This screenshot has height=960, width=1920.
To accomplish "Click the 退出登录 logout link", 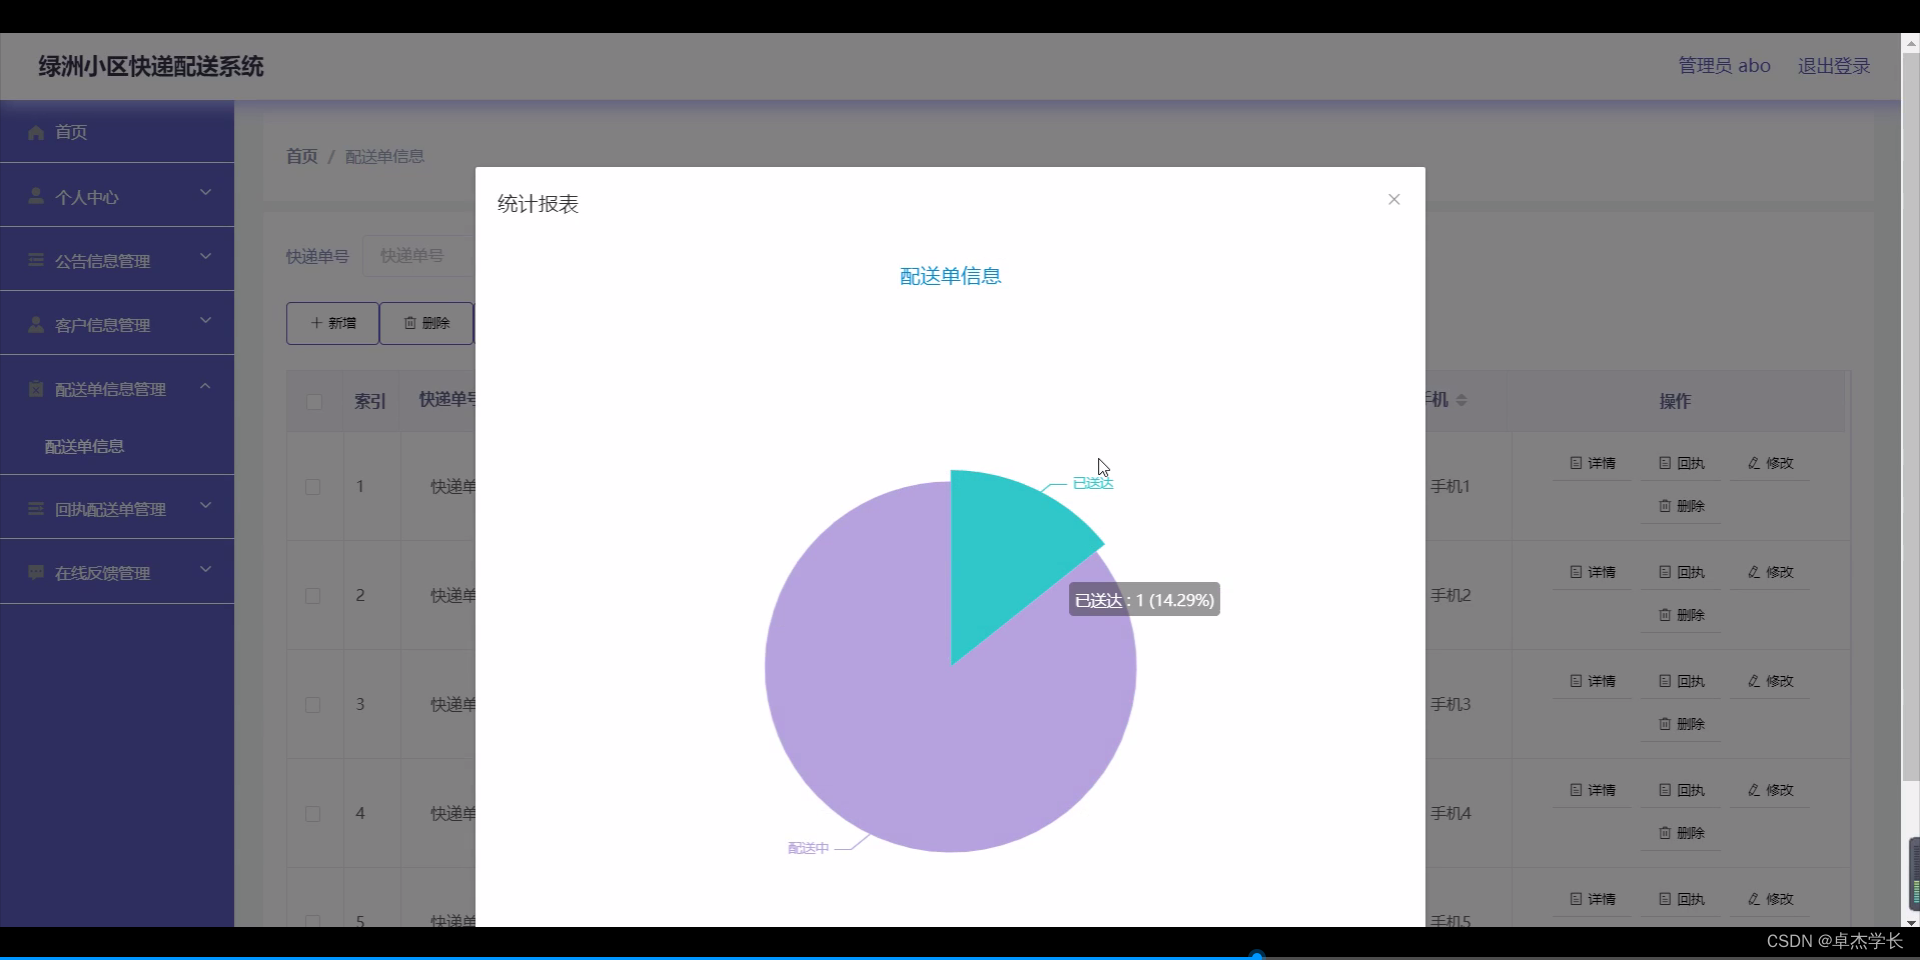I will (1834, 66).
